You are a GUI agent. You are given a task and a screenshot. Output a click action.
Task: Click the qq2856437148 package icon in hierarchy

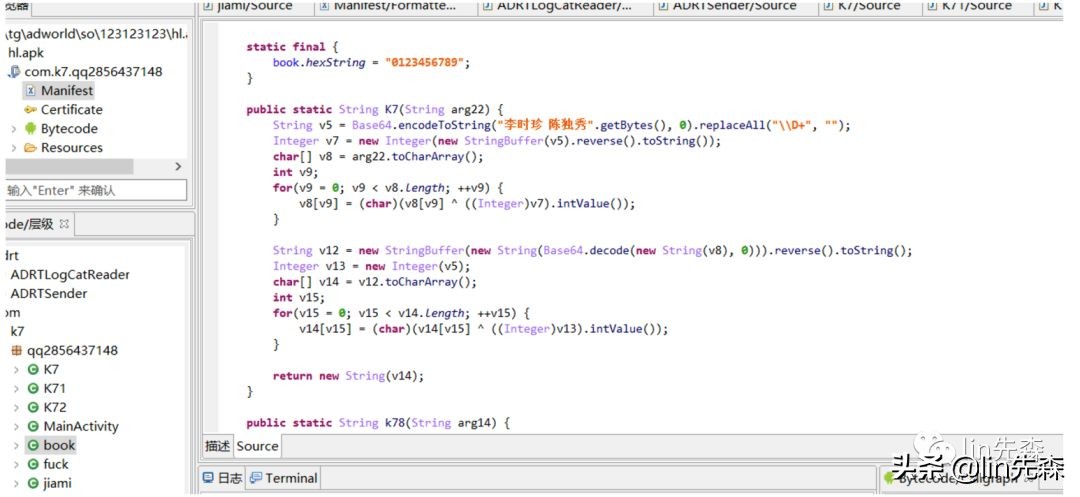click(17, 350)
